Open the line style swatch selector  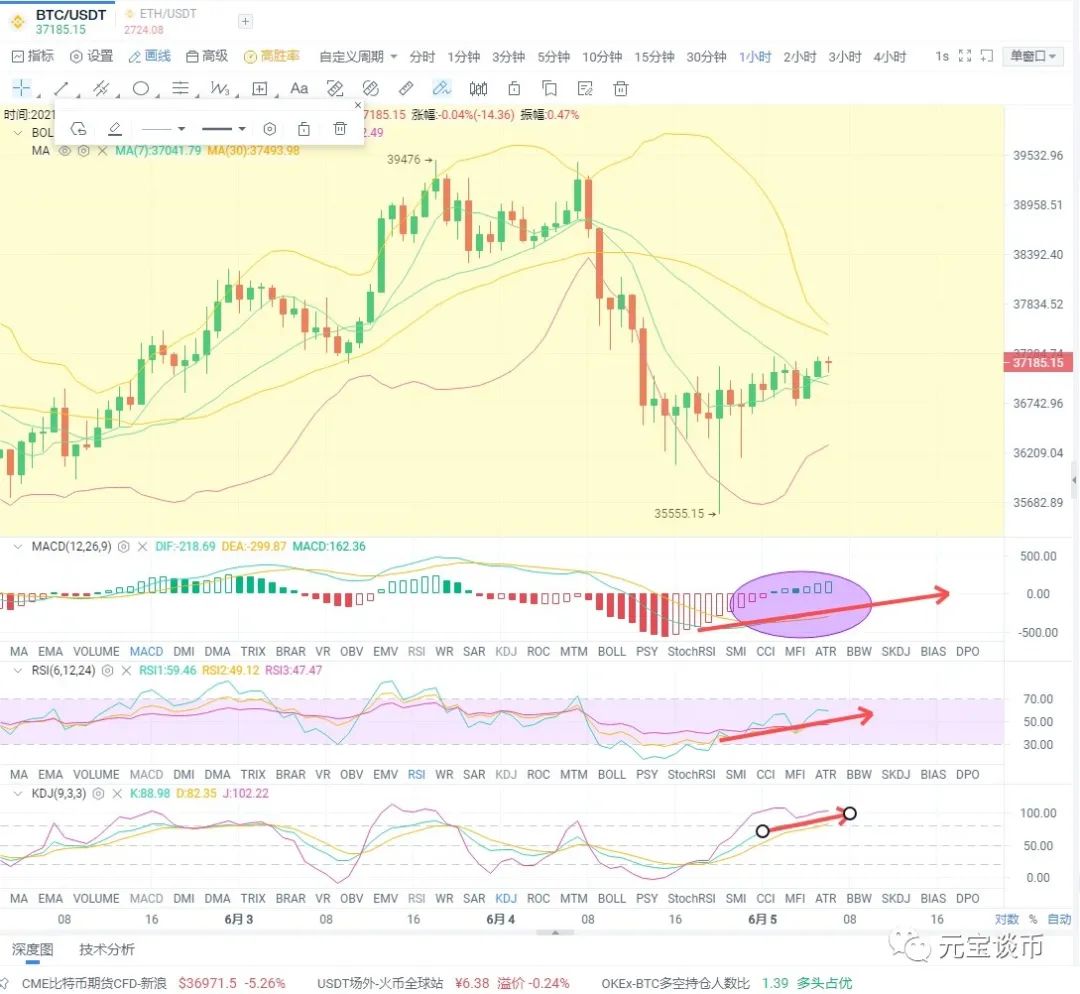click(163, 128)
